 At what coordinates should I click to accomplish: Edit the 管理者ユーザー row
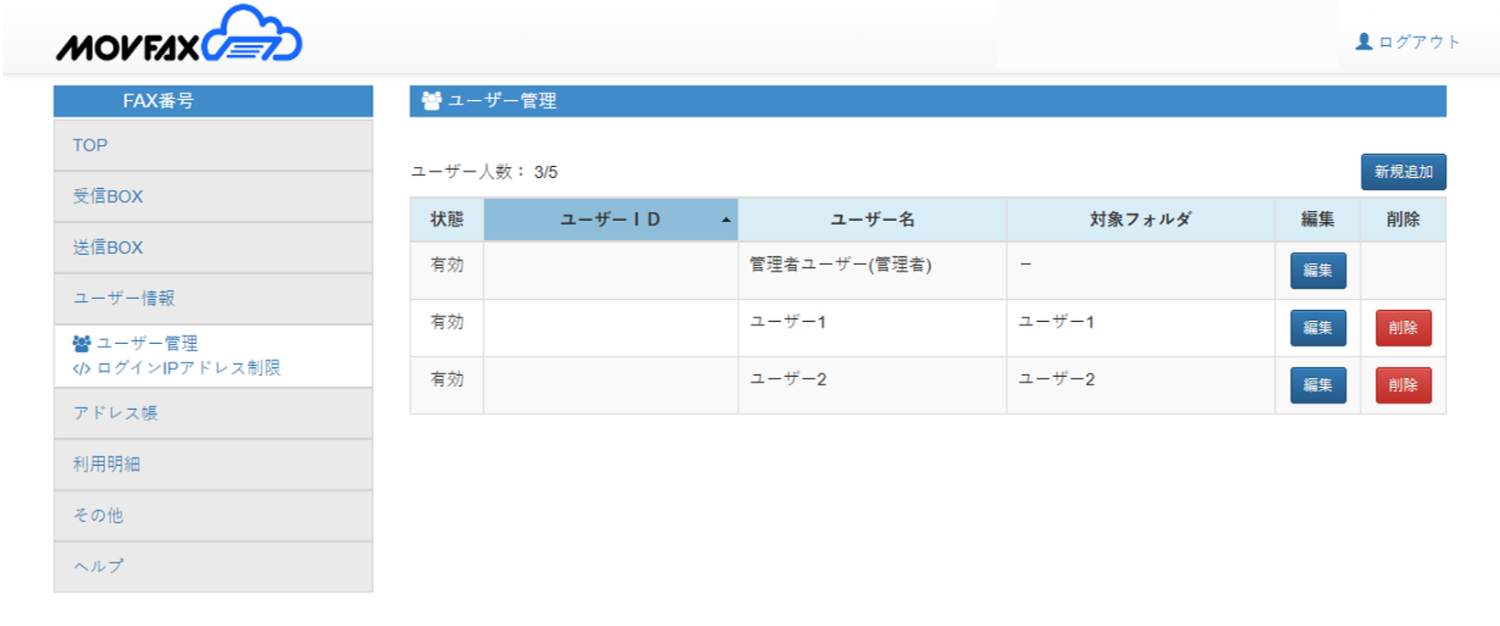point(1318,271)
